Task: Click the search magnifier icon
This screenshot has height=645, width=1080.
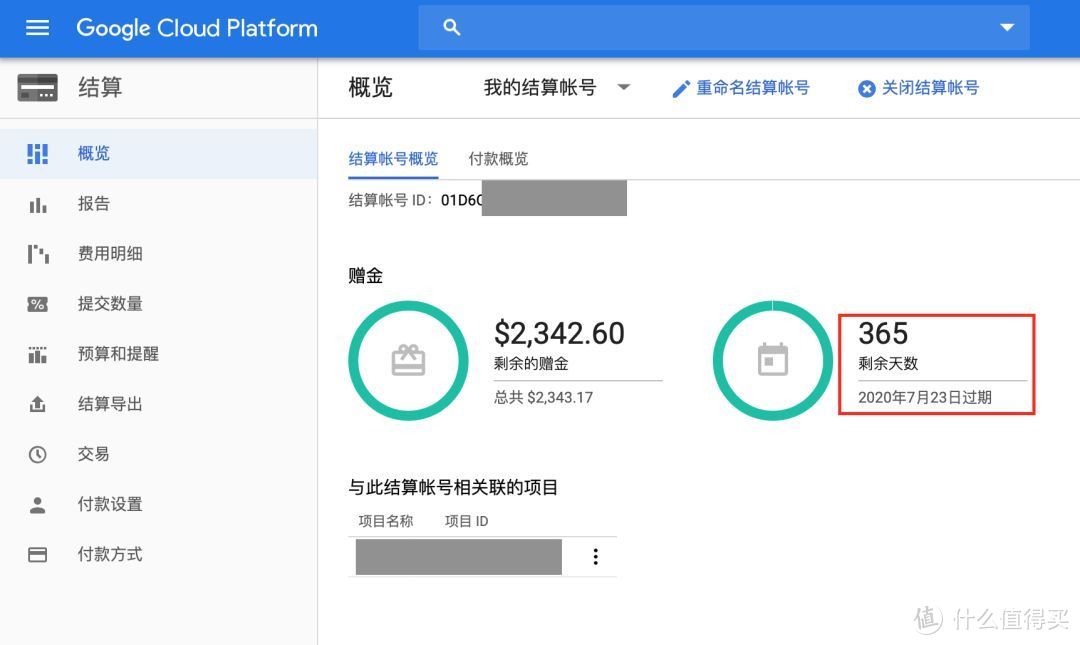Action: [451, 28]
